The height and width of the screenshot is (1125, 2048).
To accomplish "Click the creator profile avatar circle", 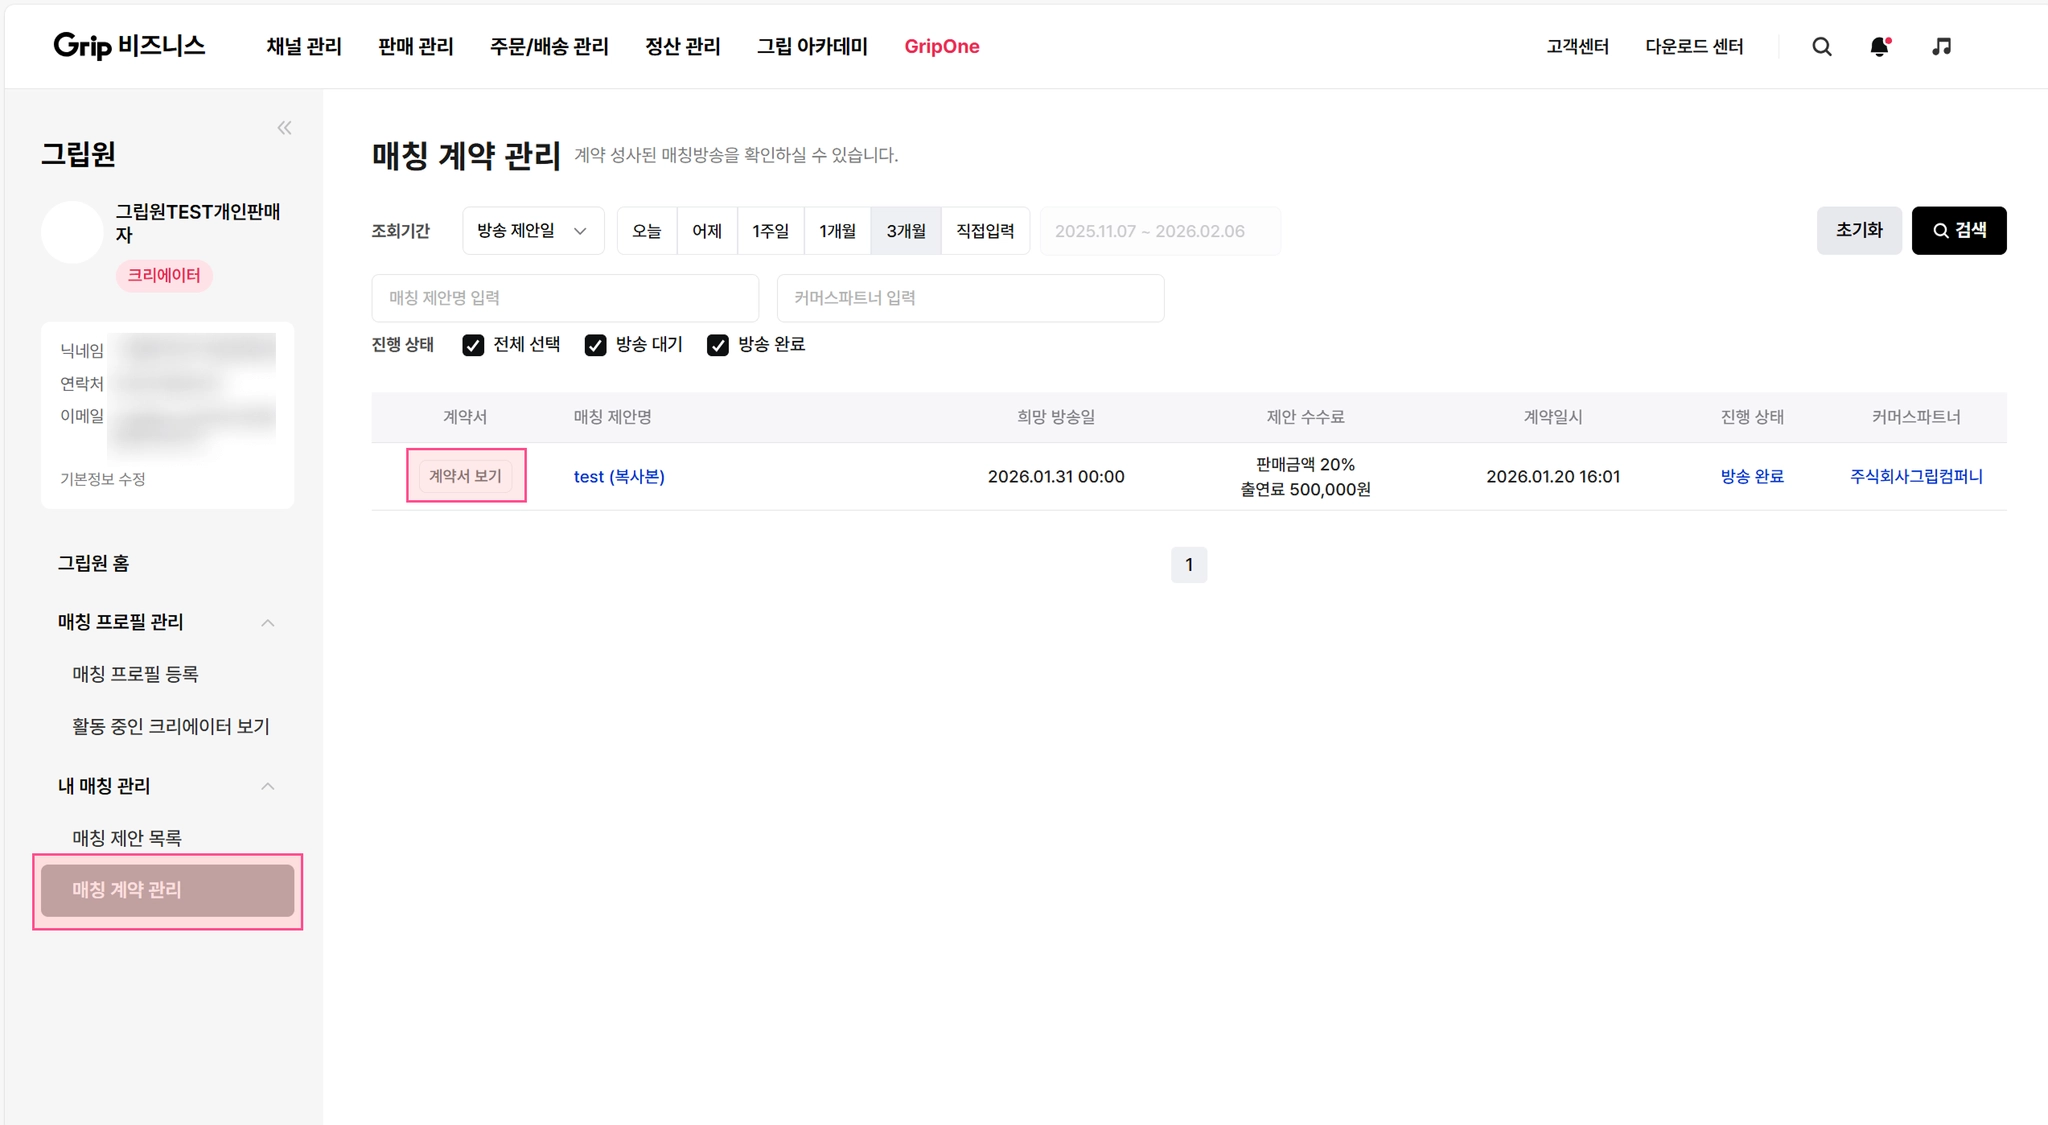I will tap(72, 232).
